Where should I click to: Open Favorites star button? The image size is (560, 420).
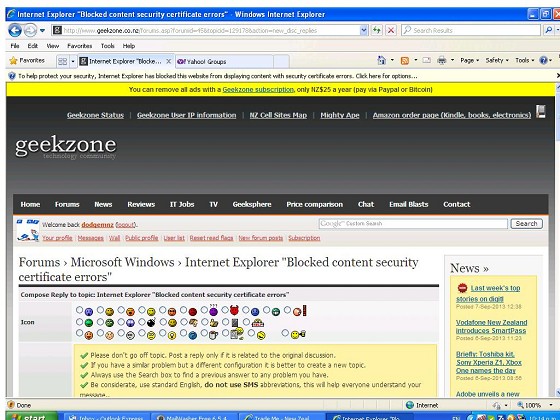point(27,61)
